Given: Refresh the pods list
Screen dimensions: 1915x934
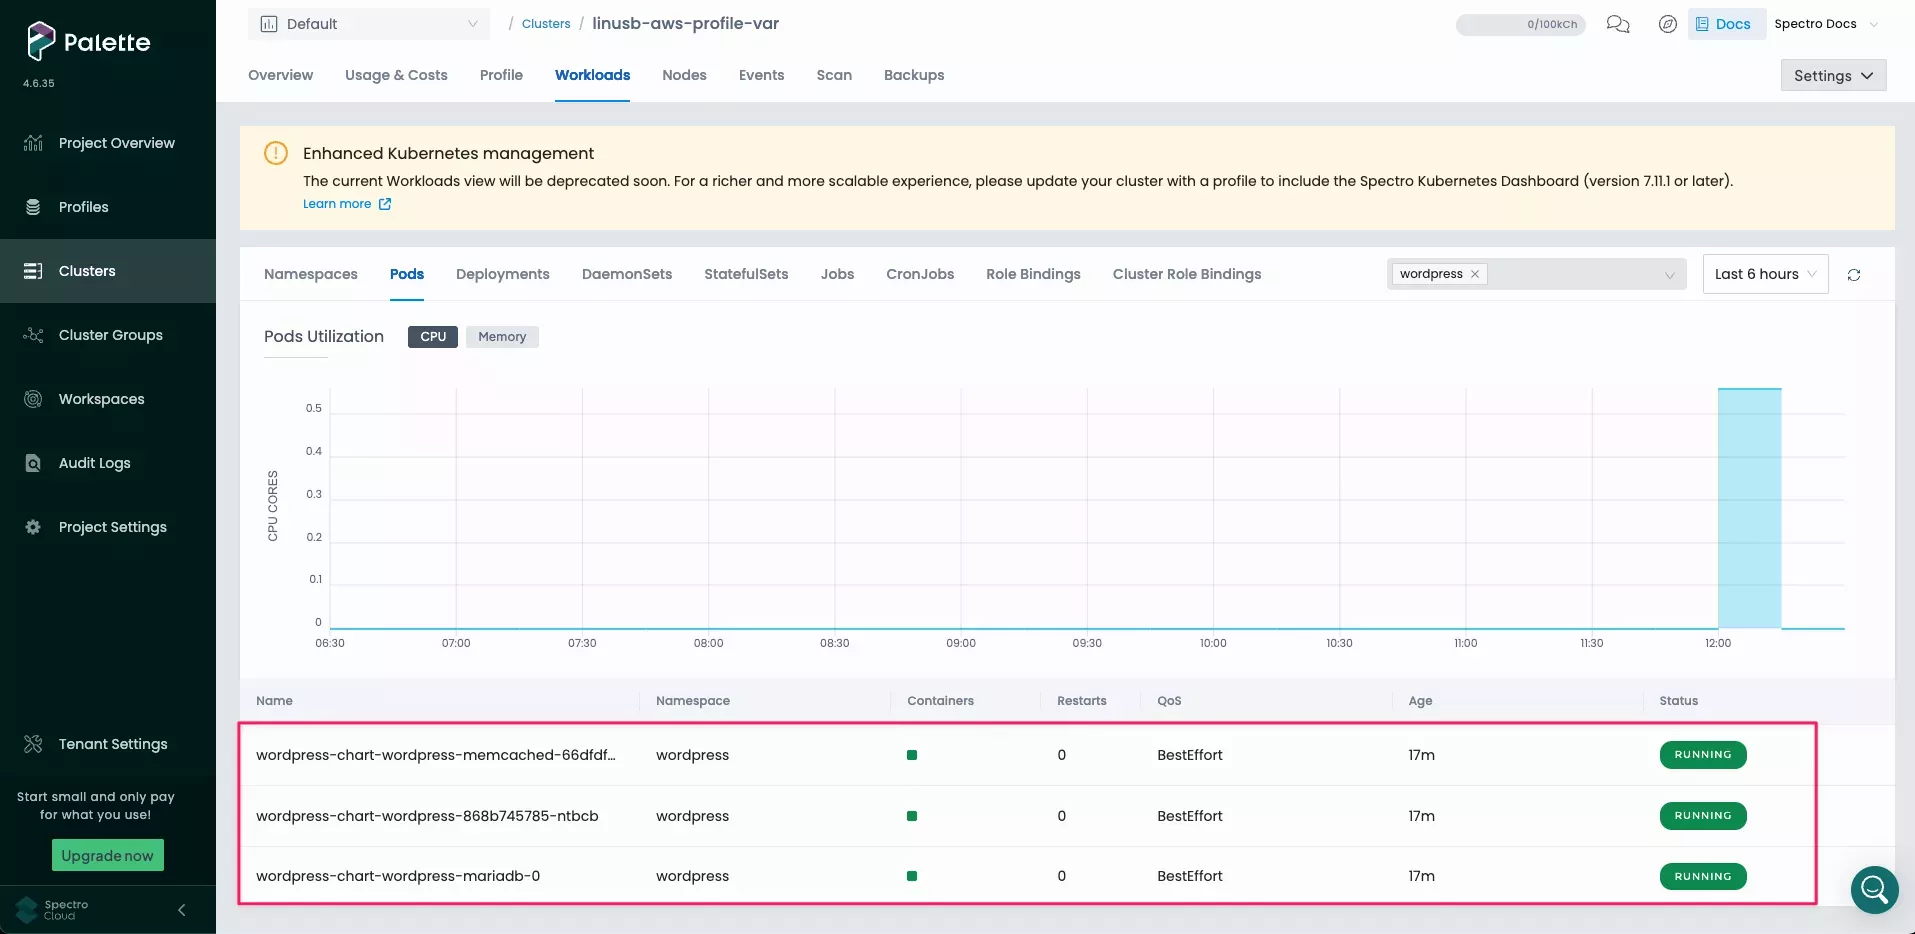Looking at the screenshot, I should (x=1854, y=274).
